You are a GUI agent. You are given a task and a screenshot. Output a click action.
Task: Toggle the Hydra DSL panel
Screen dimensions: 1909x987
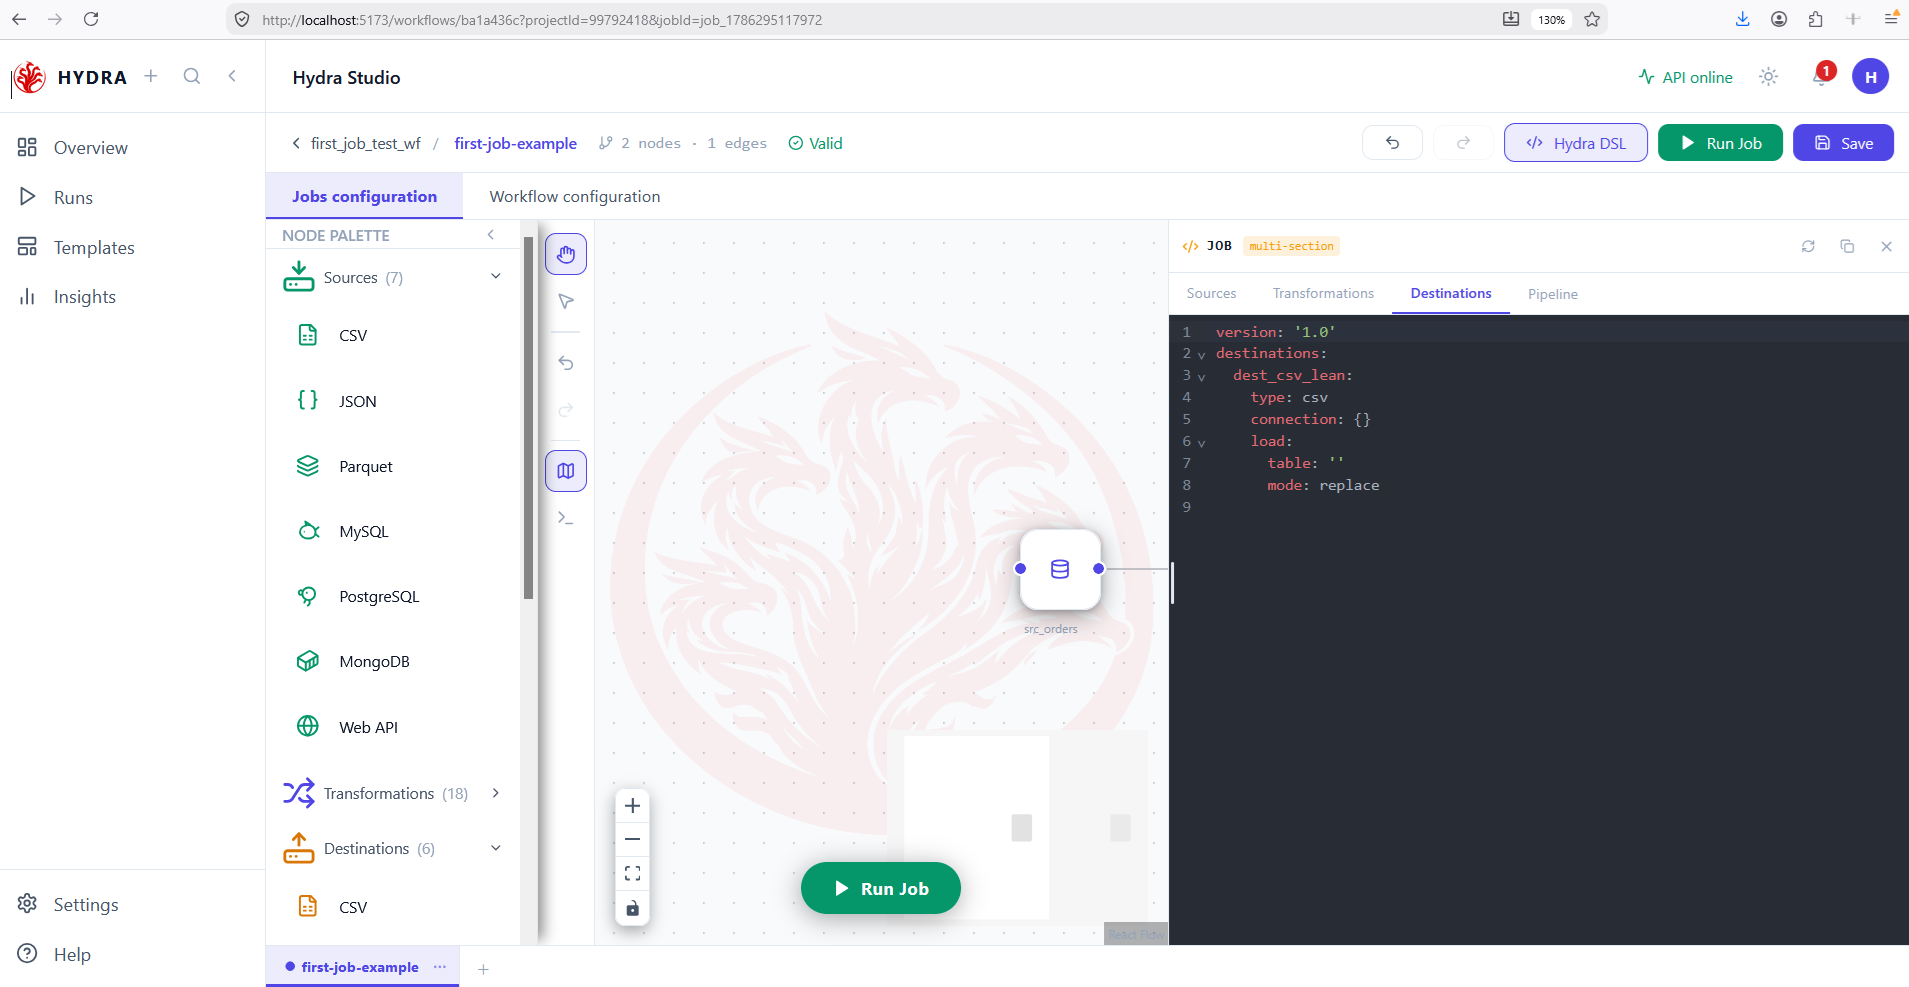[x=1576, y=143]
